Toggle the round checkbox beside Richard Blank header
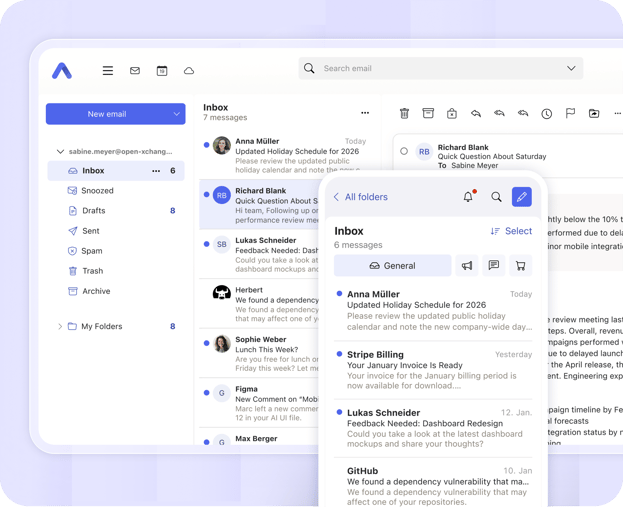Viewport: 623px width, 507px height. pyautogui.click(x=404, y=151)
